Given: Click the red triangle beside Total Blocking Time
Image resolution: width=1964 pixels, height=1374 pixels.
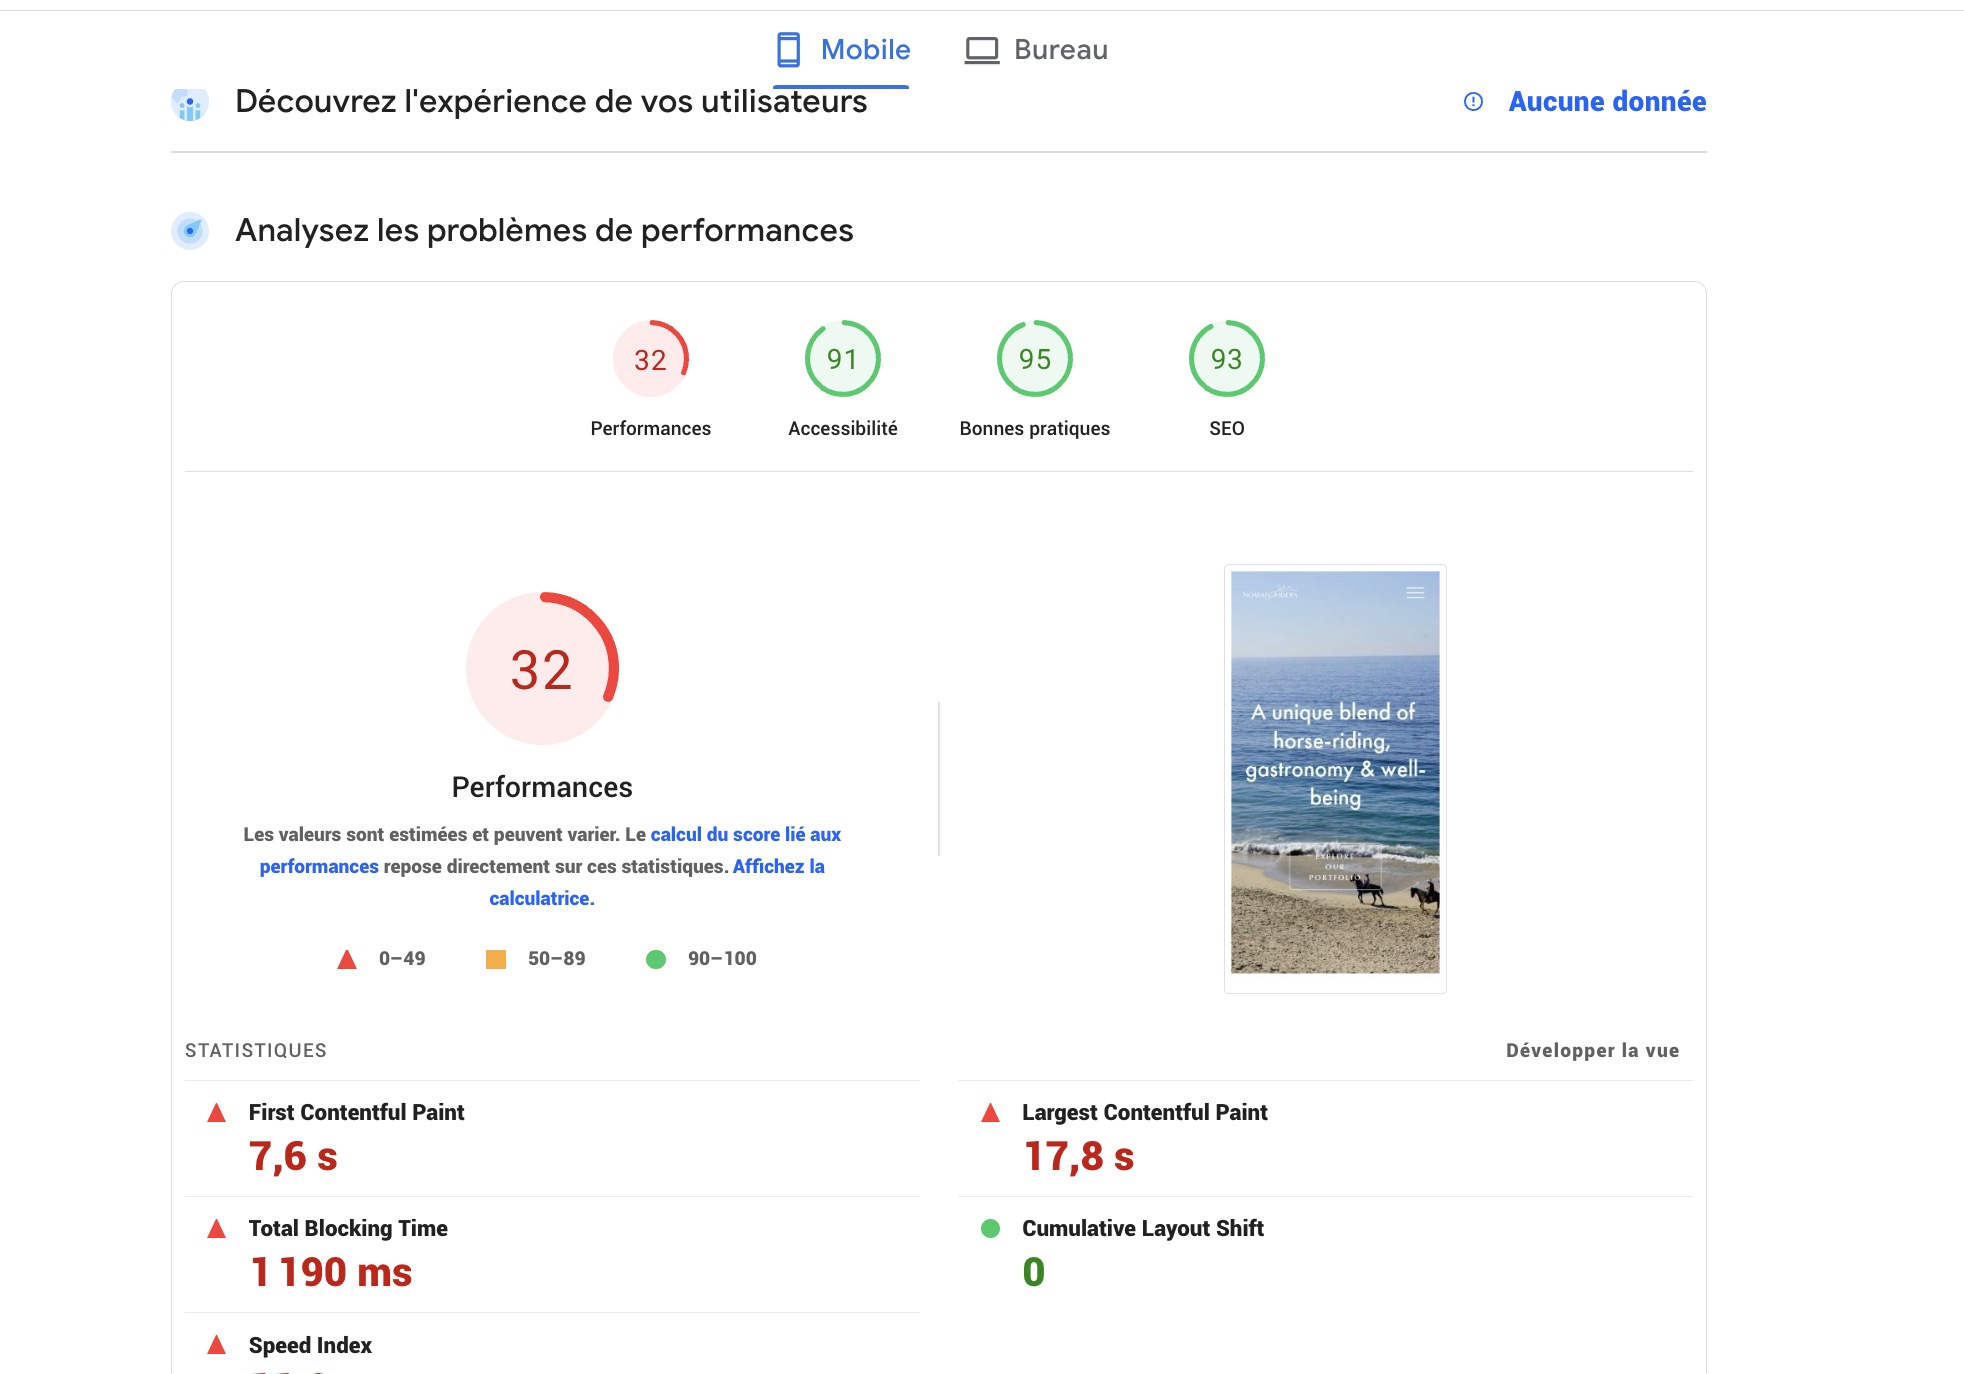Looking at the screenshot, I should point(216,1229).
